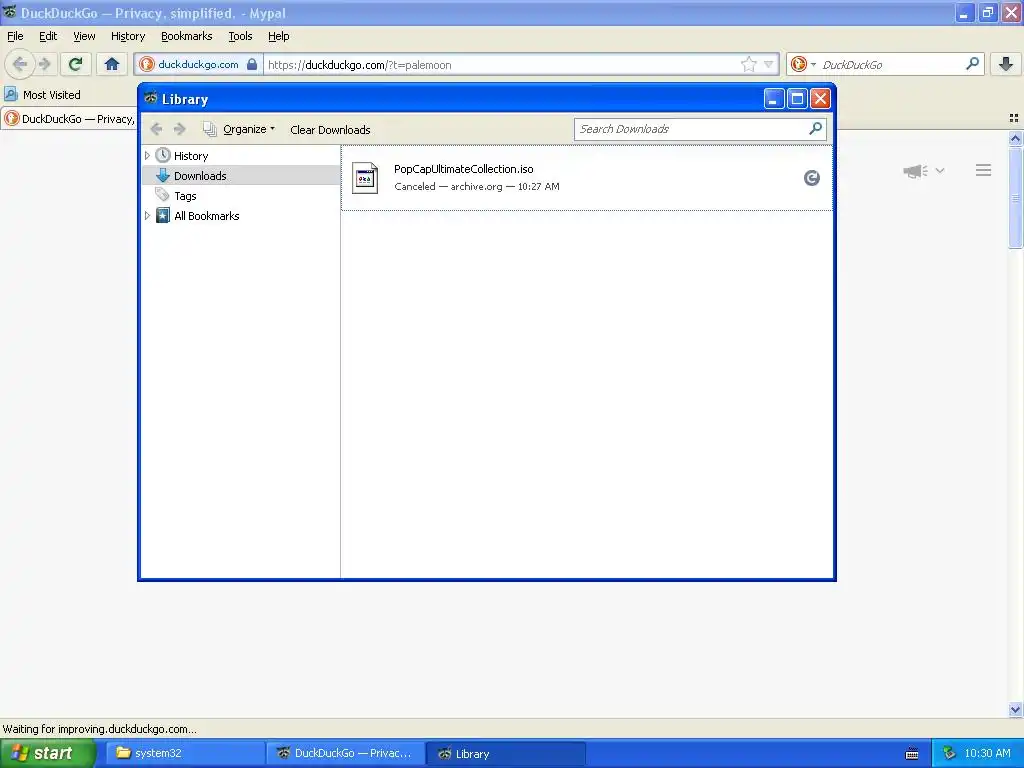Screen dimensions: 1024x768
Task: Click the page scrollbar up arrow
Action: (x=1015, y=138)
